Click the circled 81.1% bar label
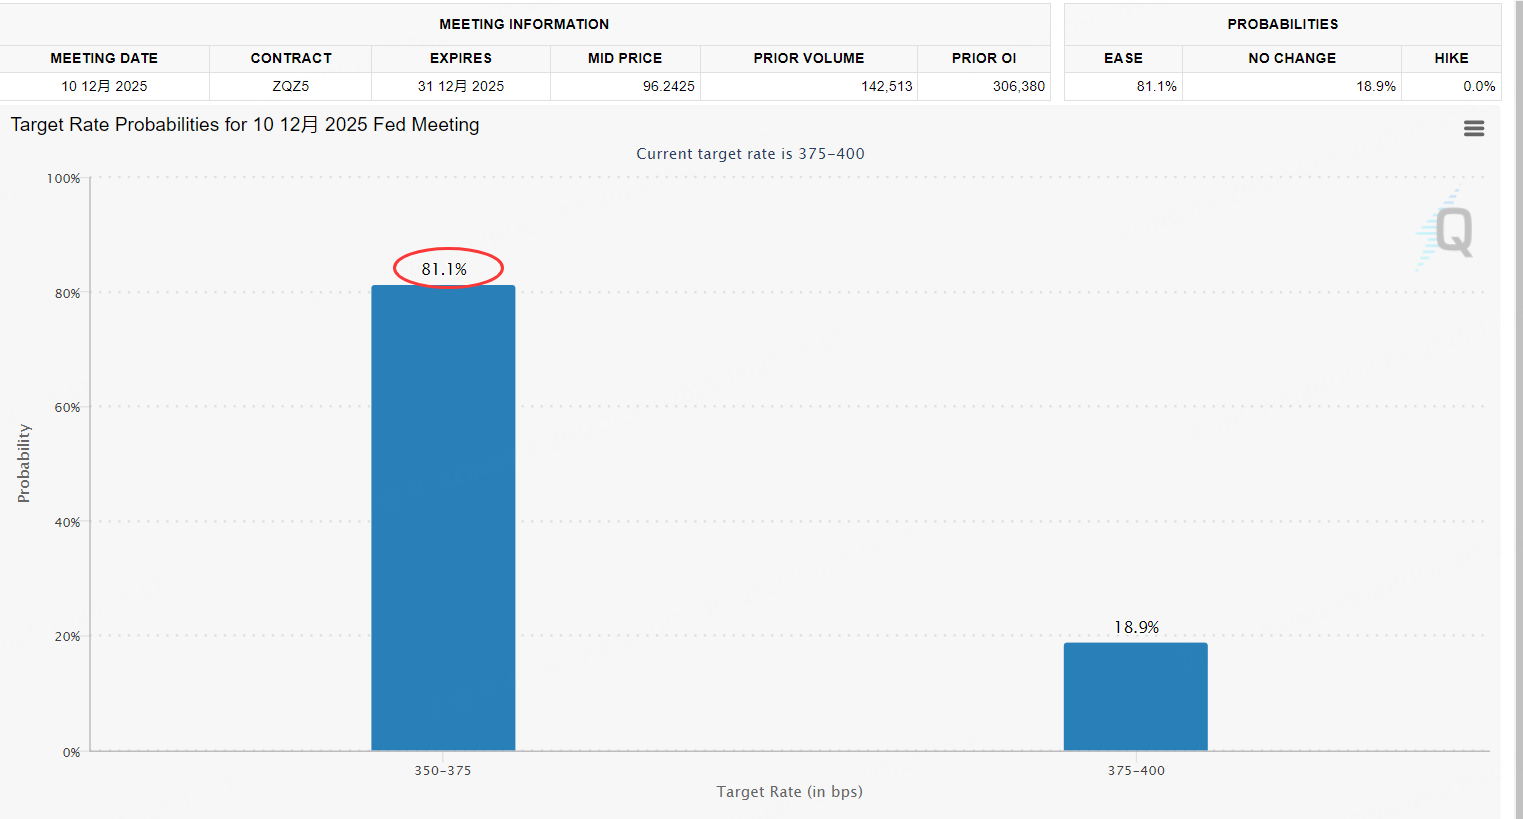1523x819 pixels. click(x=444, y=269)
